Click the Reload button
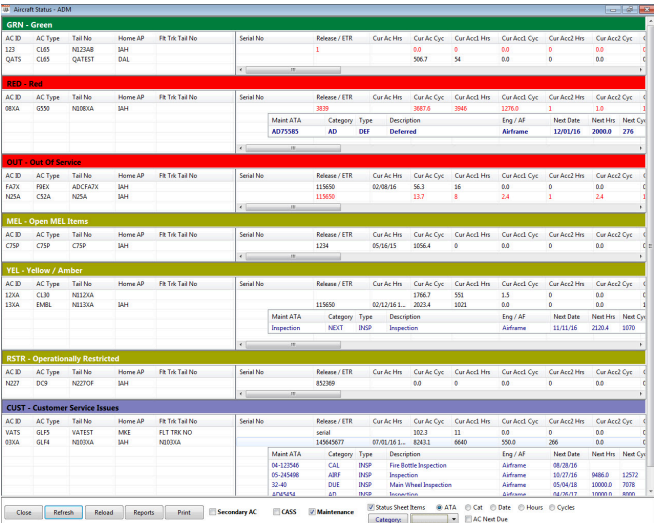 [104, 512]
